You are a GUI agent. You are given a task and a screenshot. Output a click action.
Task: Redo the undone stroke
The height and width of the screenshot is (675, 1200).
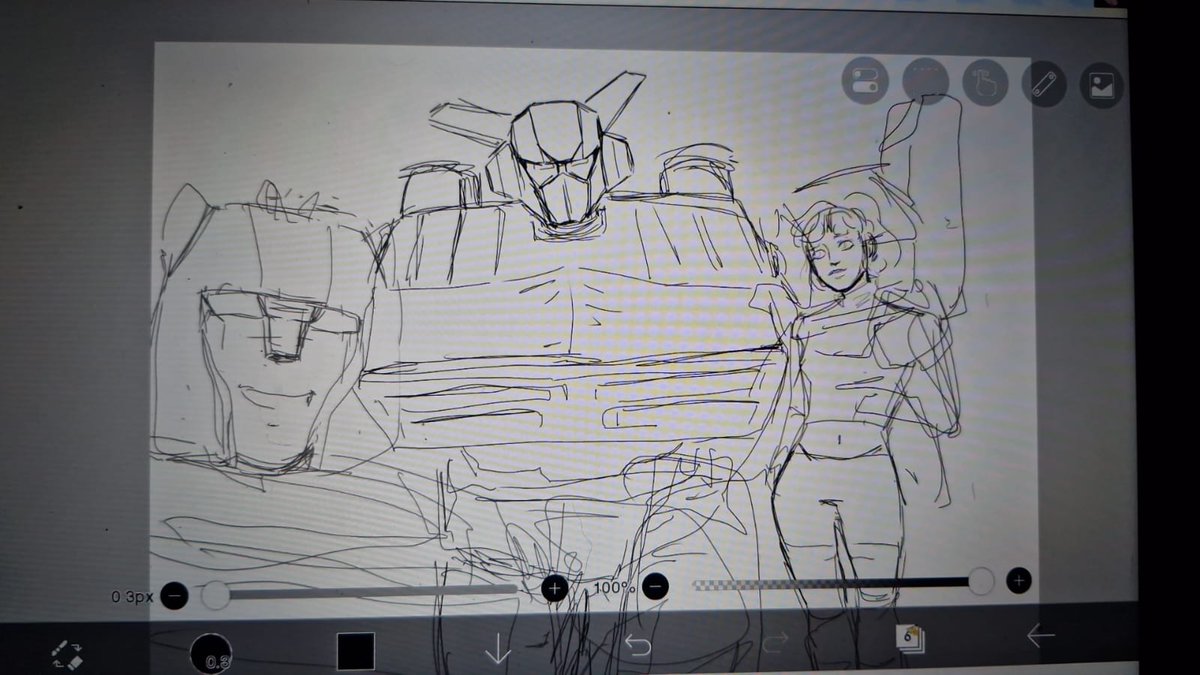click(x=775, y=641)
